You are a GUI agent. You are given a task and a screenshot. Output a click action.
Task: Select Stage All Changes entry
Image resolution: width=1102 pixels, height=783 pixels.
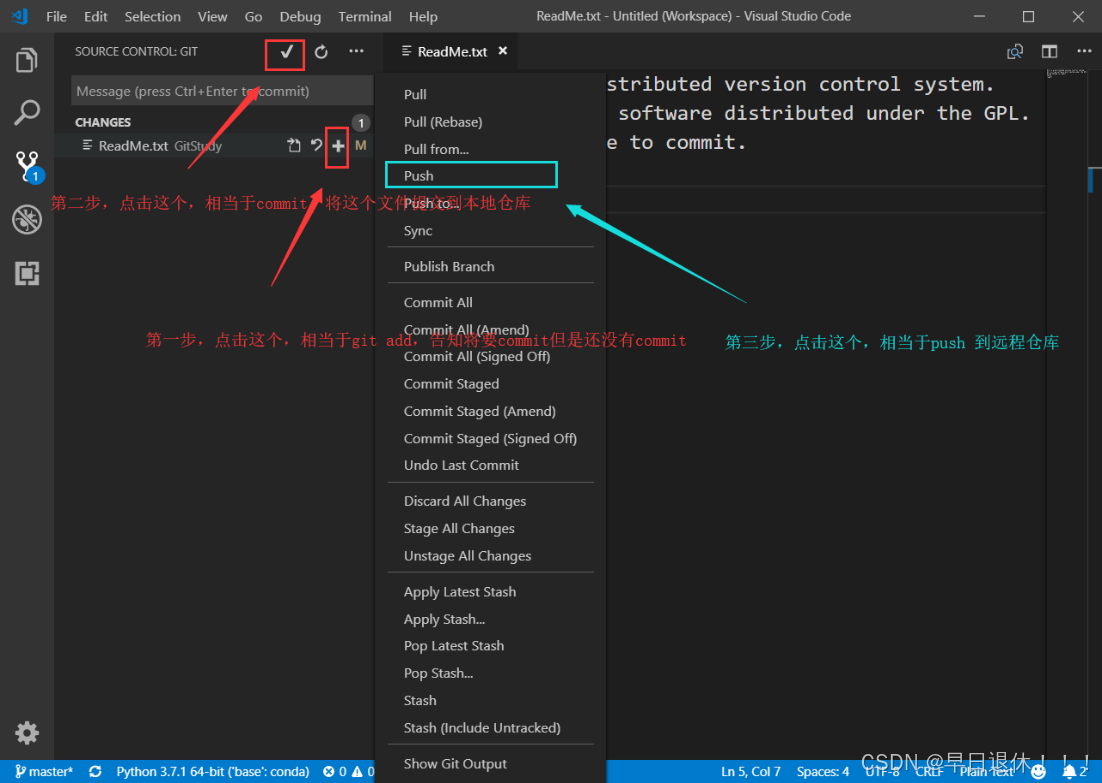(491, 529)
